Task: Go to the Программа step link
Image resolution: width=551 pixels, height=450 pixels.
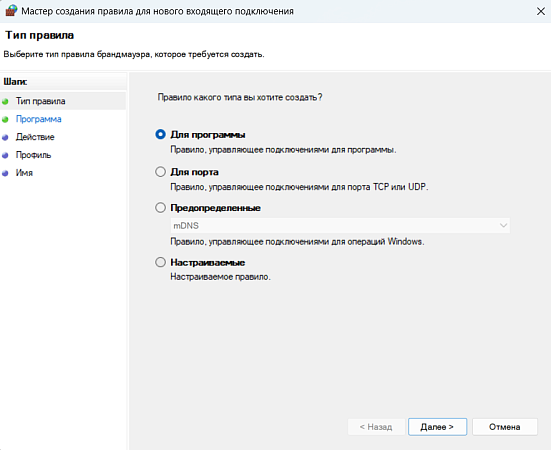Action: click(39, 119)
